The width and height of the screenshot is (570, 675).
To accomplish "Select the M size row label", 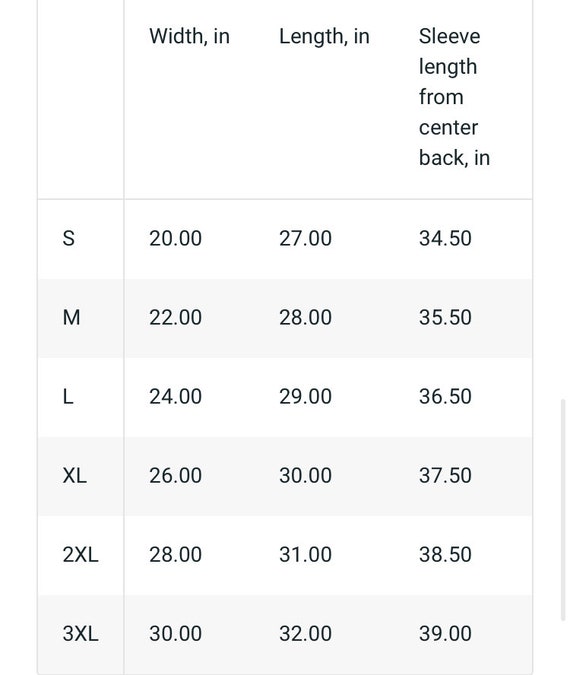I will pos(71,318).
